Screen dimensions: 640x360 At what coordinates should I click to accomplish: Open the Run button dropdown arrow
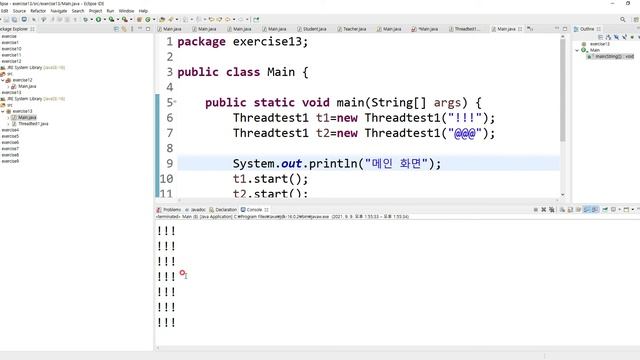[x=104, y=20]
